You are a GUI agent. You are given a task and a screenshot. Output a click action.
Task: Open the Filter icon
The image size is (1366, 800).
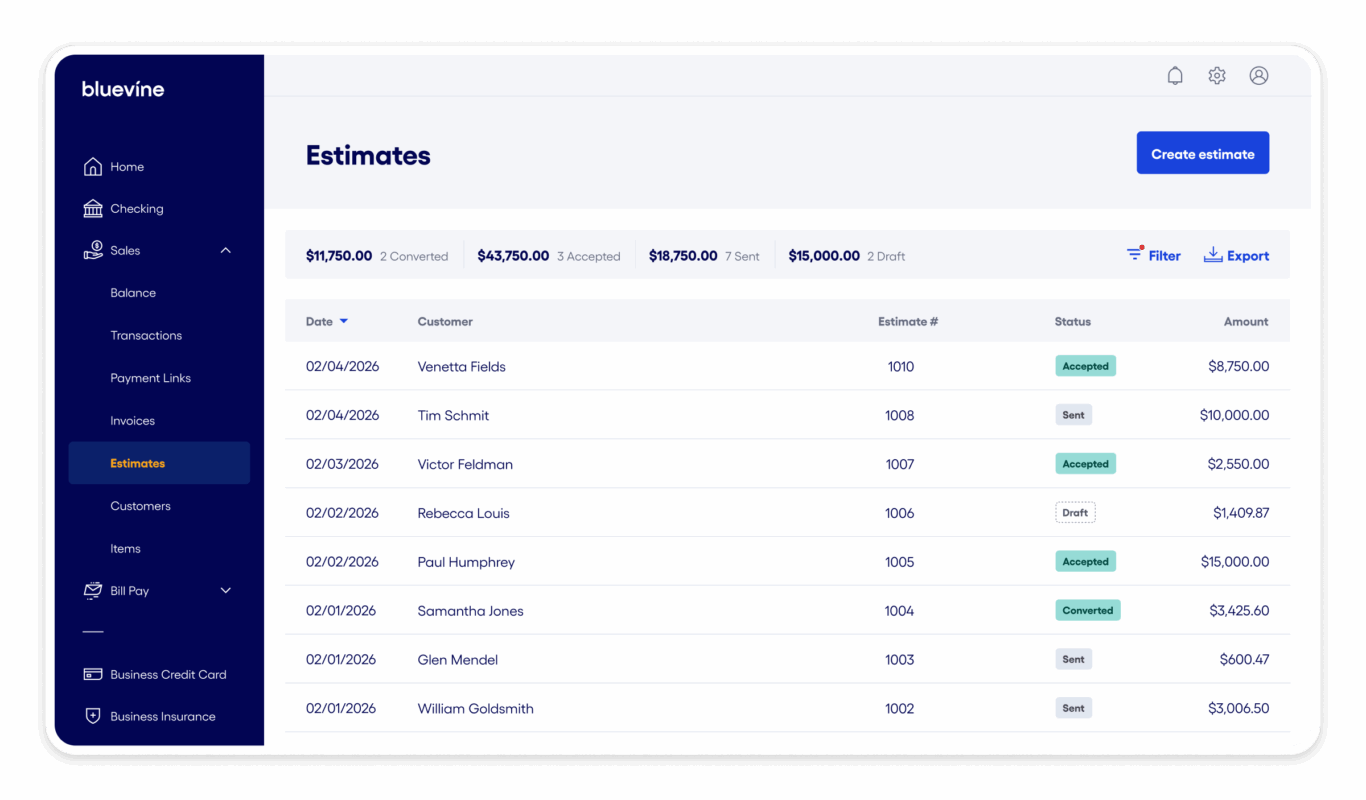coord(1134,255)
